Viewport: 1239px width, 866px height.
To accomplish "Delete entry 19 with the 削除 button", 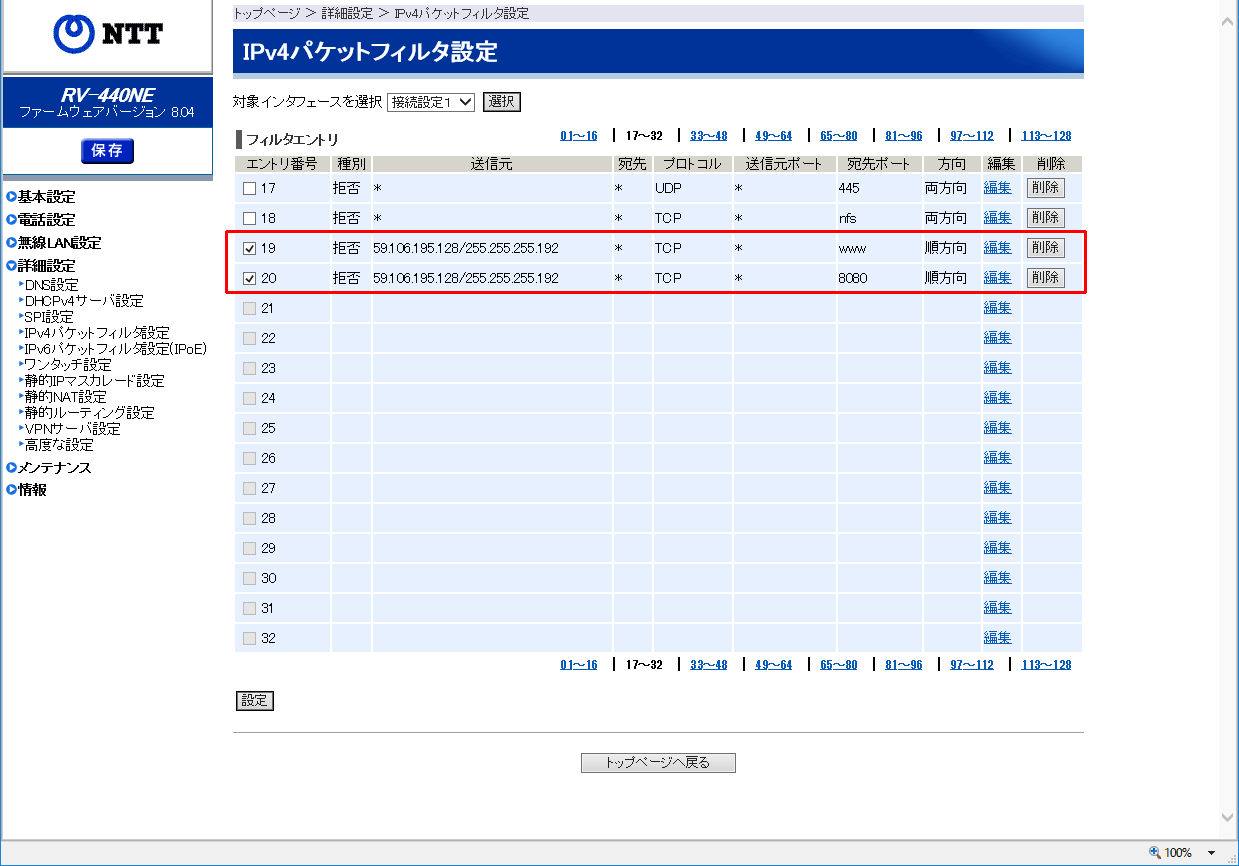I will (1046, 248).
